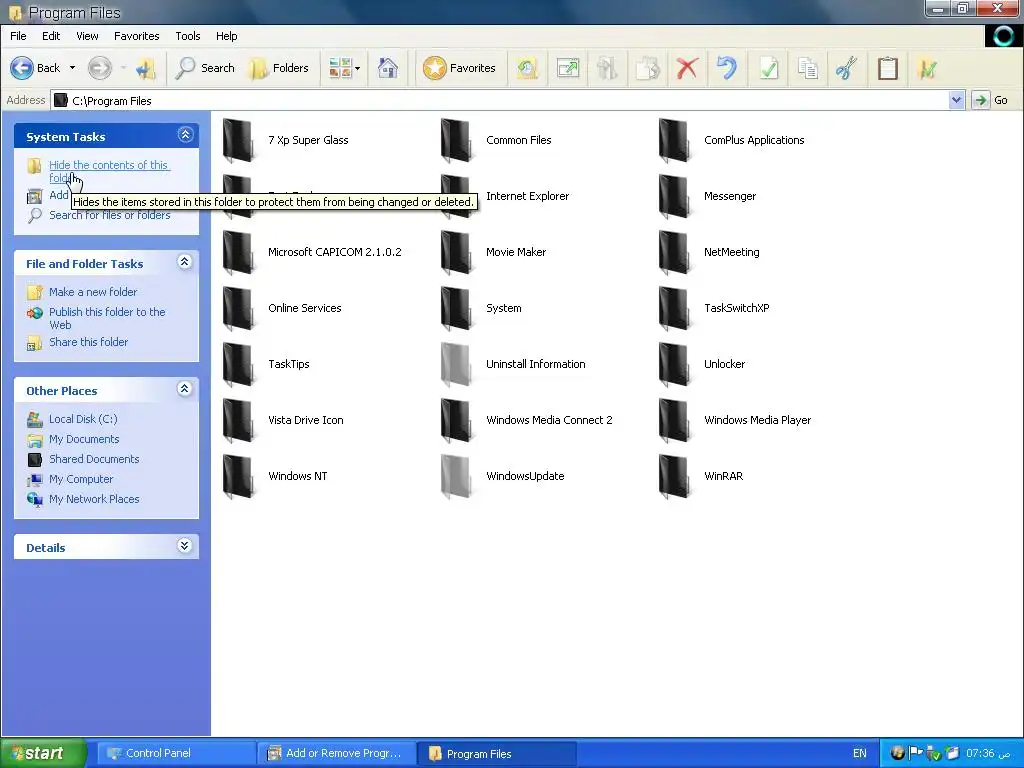Click the window-with-arrow icon beside History

coord(568,68)
